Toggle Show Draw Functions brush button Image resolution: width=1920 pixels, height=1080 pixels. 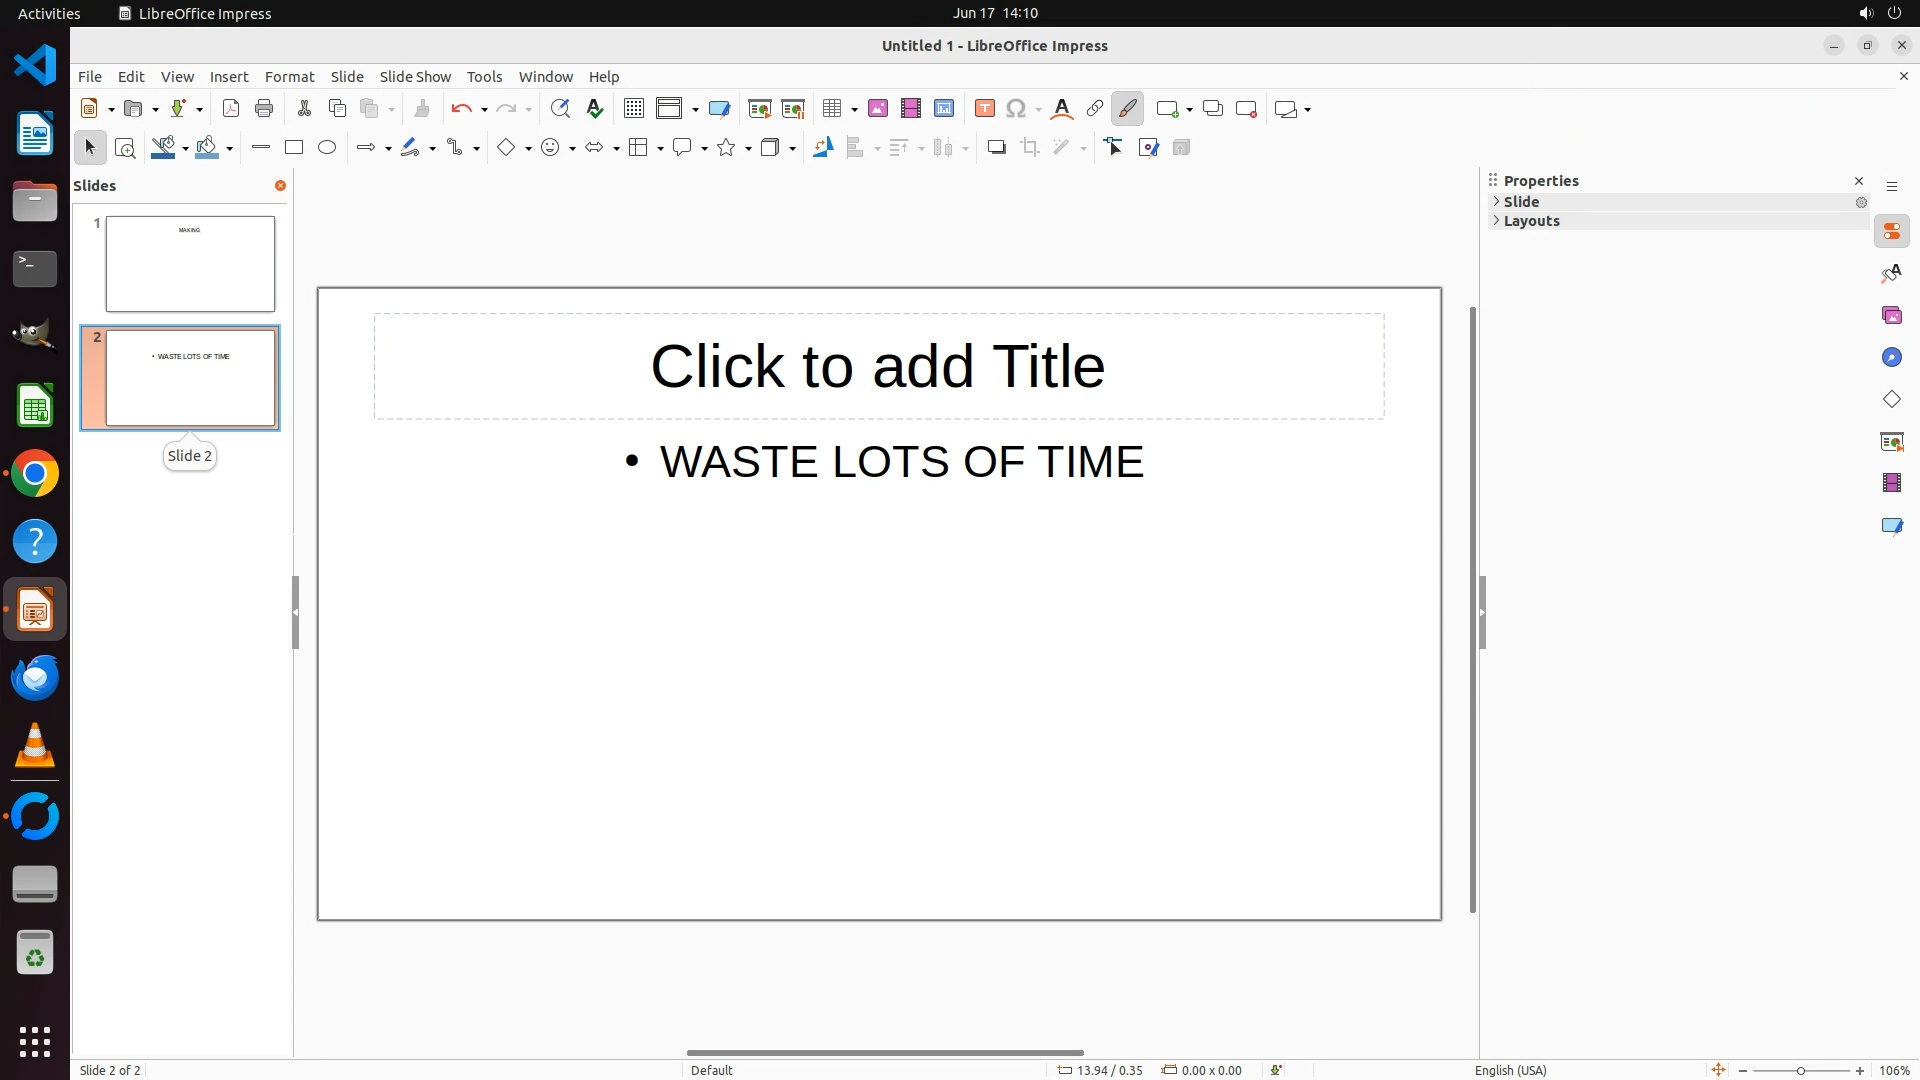click(1127, 109)
